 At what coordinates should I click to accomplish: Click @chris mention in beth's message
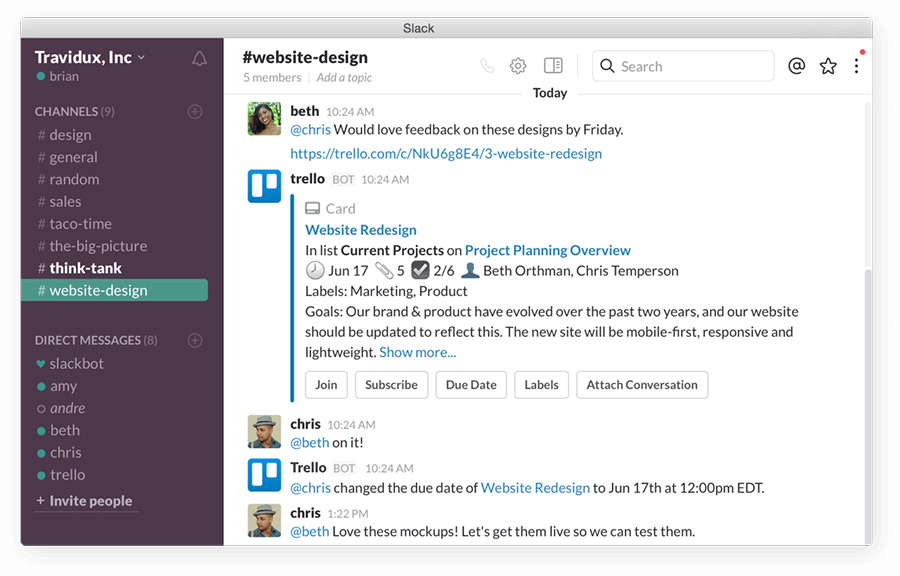tap(311, 130)
